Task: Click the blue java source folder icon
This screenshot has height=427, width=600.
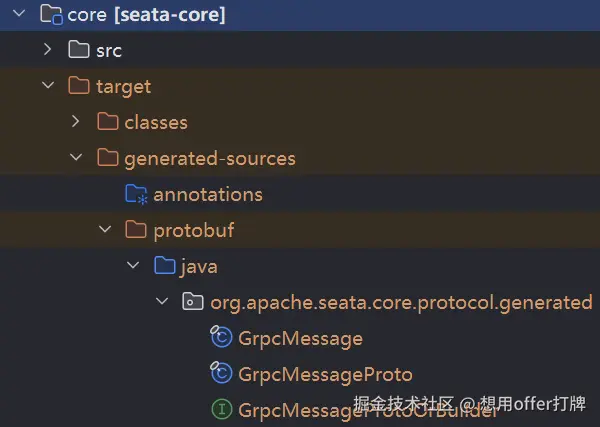Action: tap(164, 266)
